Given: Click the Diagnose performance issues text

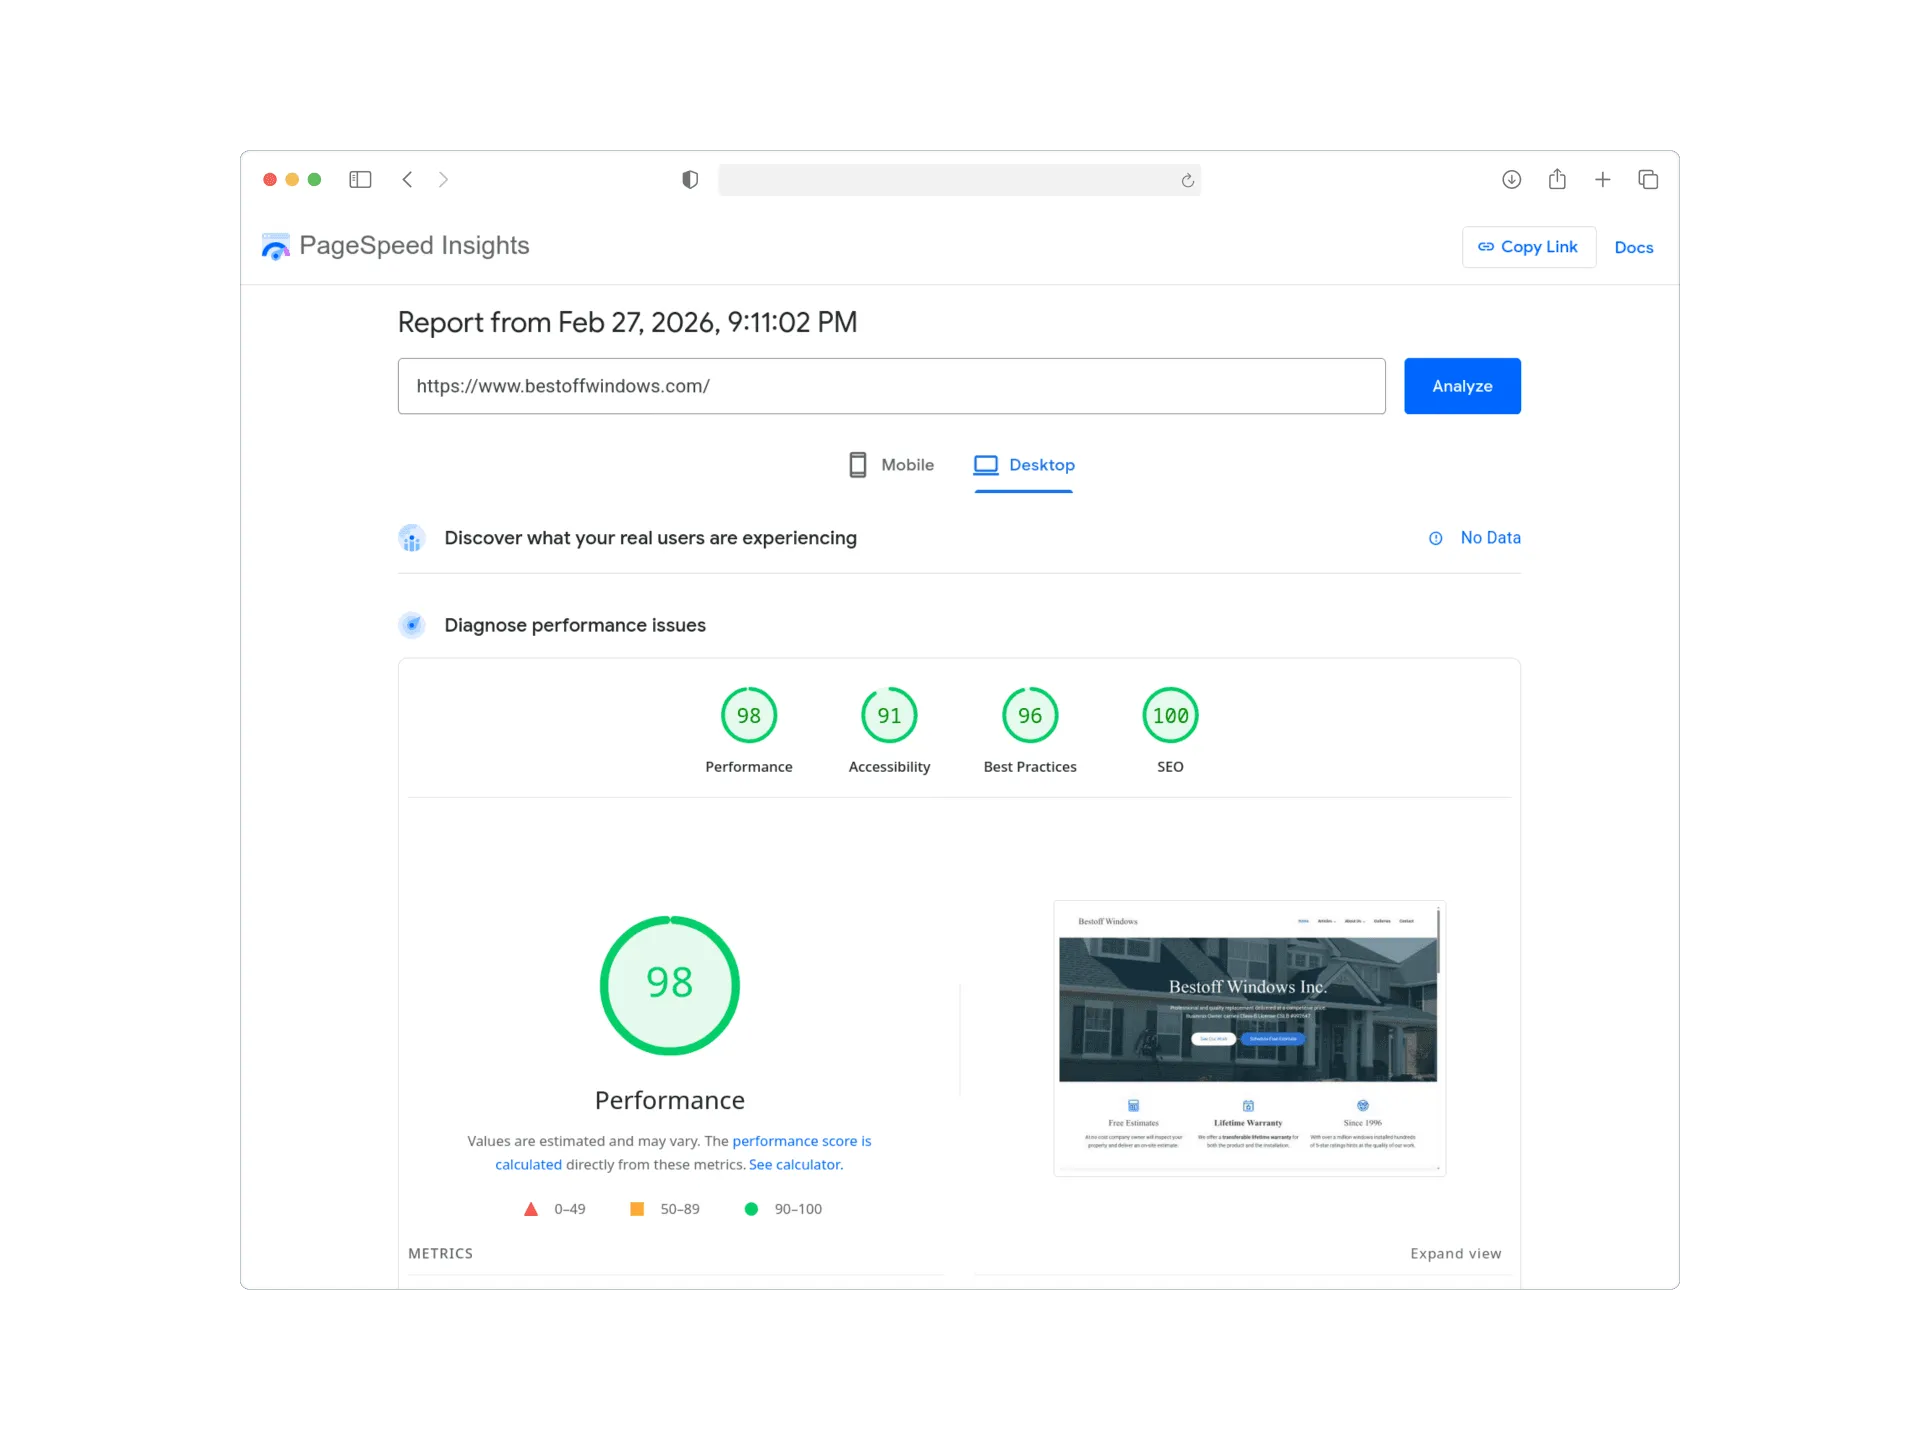Looking at the screenshot, I should pos(575,625).
